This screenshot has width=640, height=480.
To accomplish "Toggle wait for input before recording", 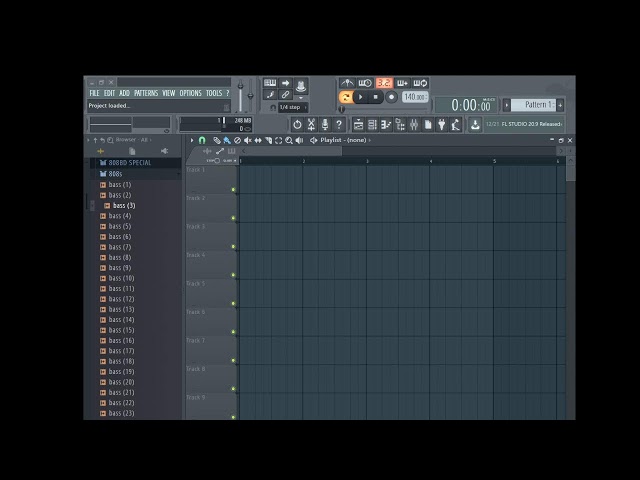I will [x=365, y=83].
